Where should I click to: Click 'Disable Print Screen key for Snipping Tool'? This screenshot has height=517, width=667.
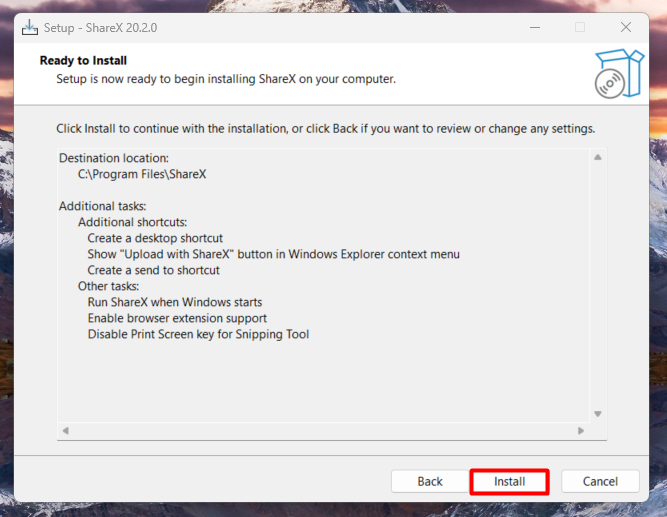click(x=198, y=334)
